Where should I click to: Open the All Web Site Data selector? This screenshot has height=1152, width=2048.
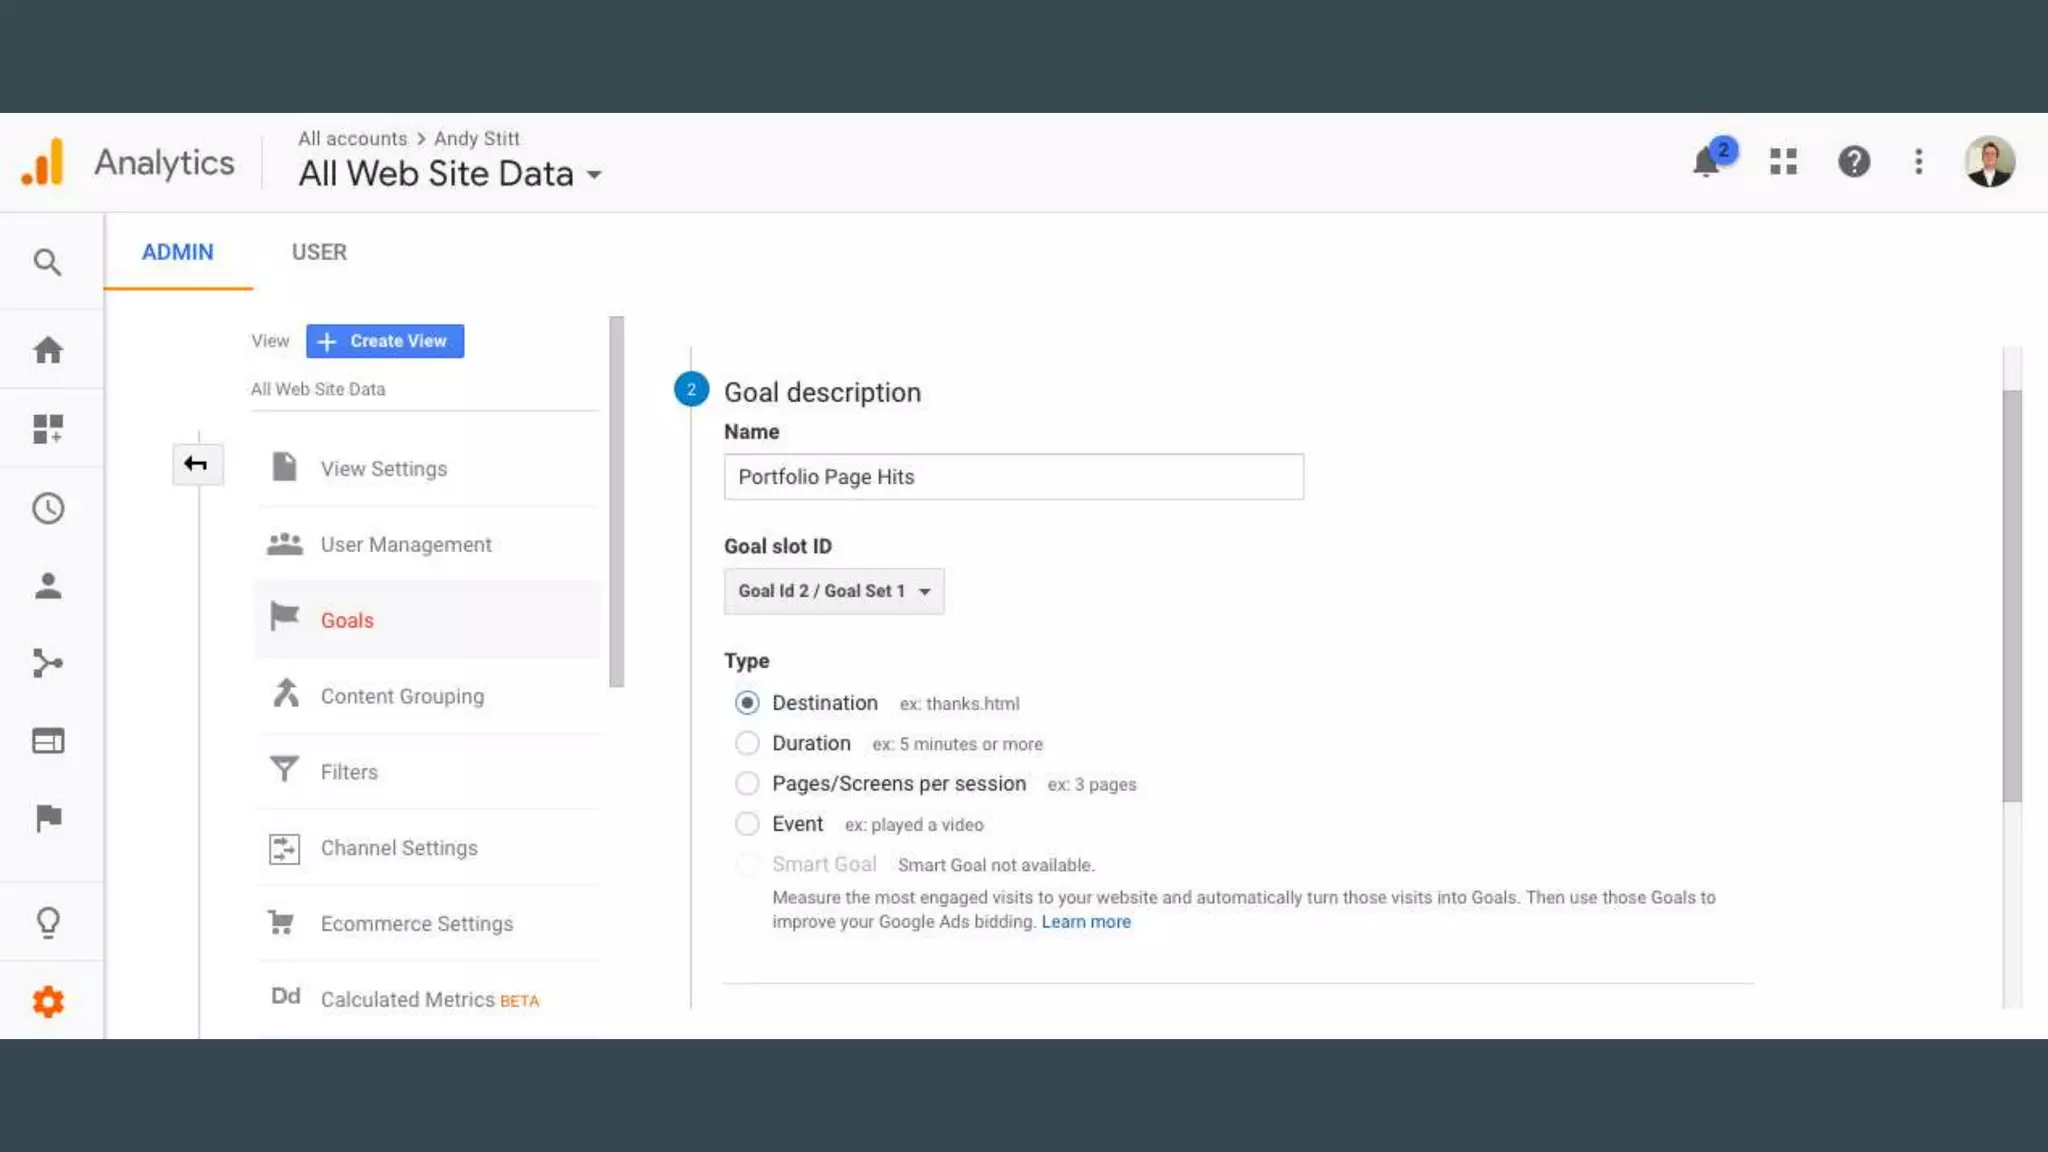point(450,174)
